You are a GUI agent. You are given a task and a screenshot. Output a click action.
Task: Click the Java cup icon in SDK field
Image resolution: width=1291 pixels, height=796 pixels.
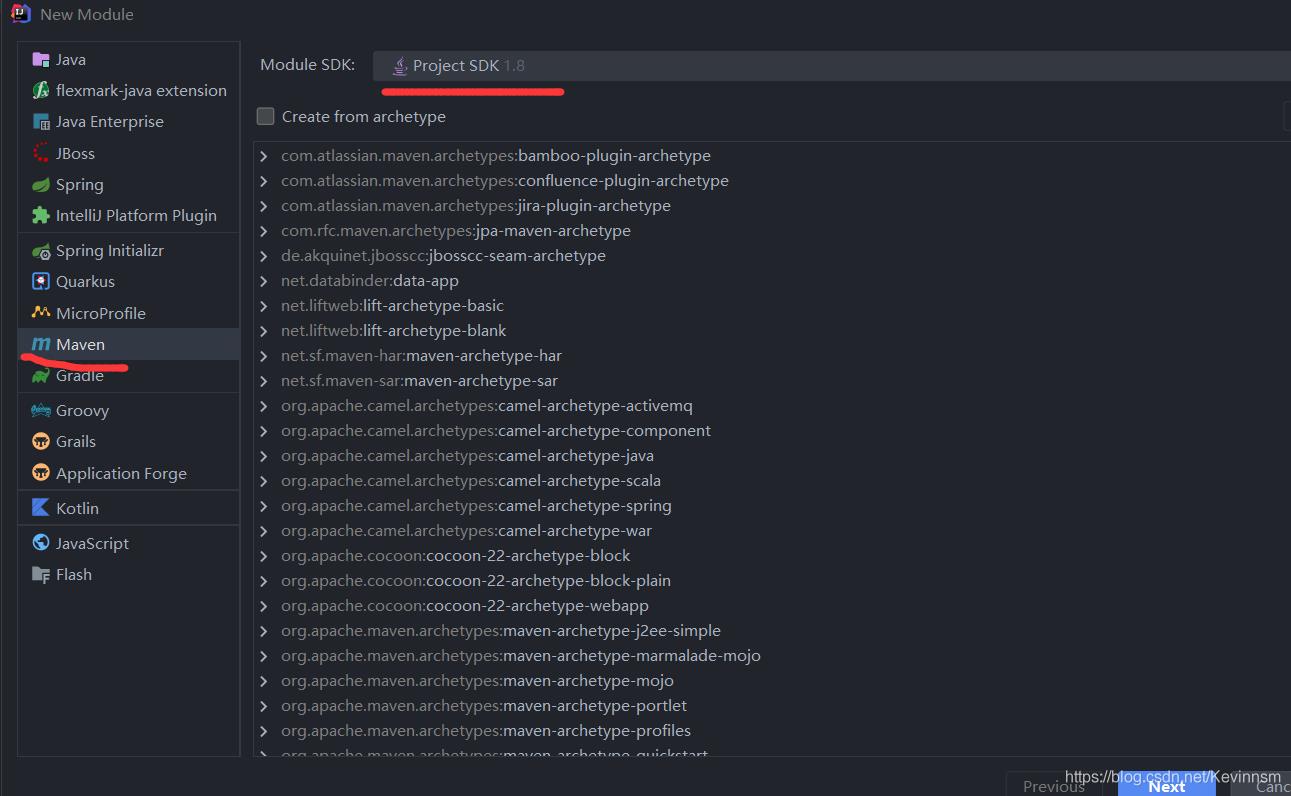pyautogui.click(x=400, y=66)
